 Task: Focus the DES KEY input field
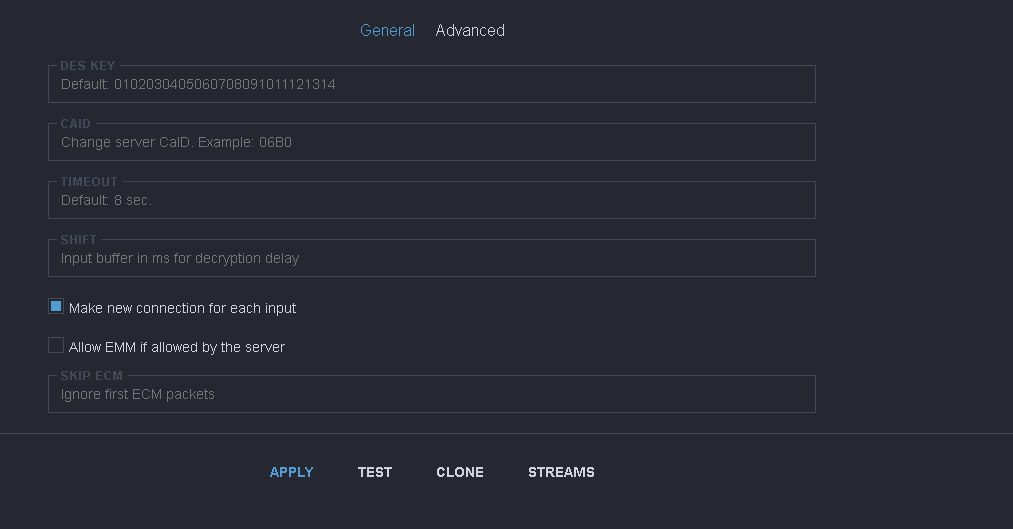pyautogui.click(x=432, y=84)
